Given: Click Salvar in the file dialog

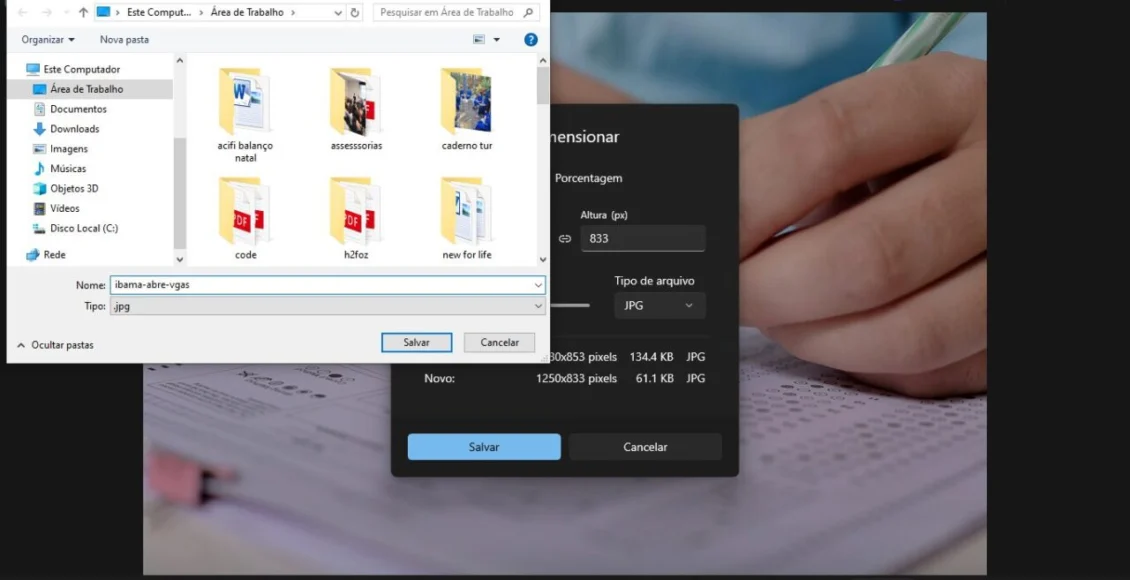Looking at the screenshot, I should coord(416,343).
